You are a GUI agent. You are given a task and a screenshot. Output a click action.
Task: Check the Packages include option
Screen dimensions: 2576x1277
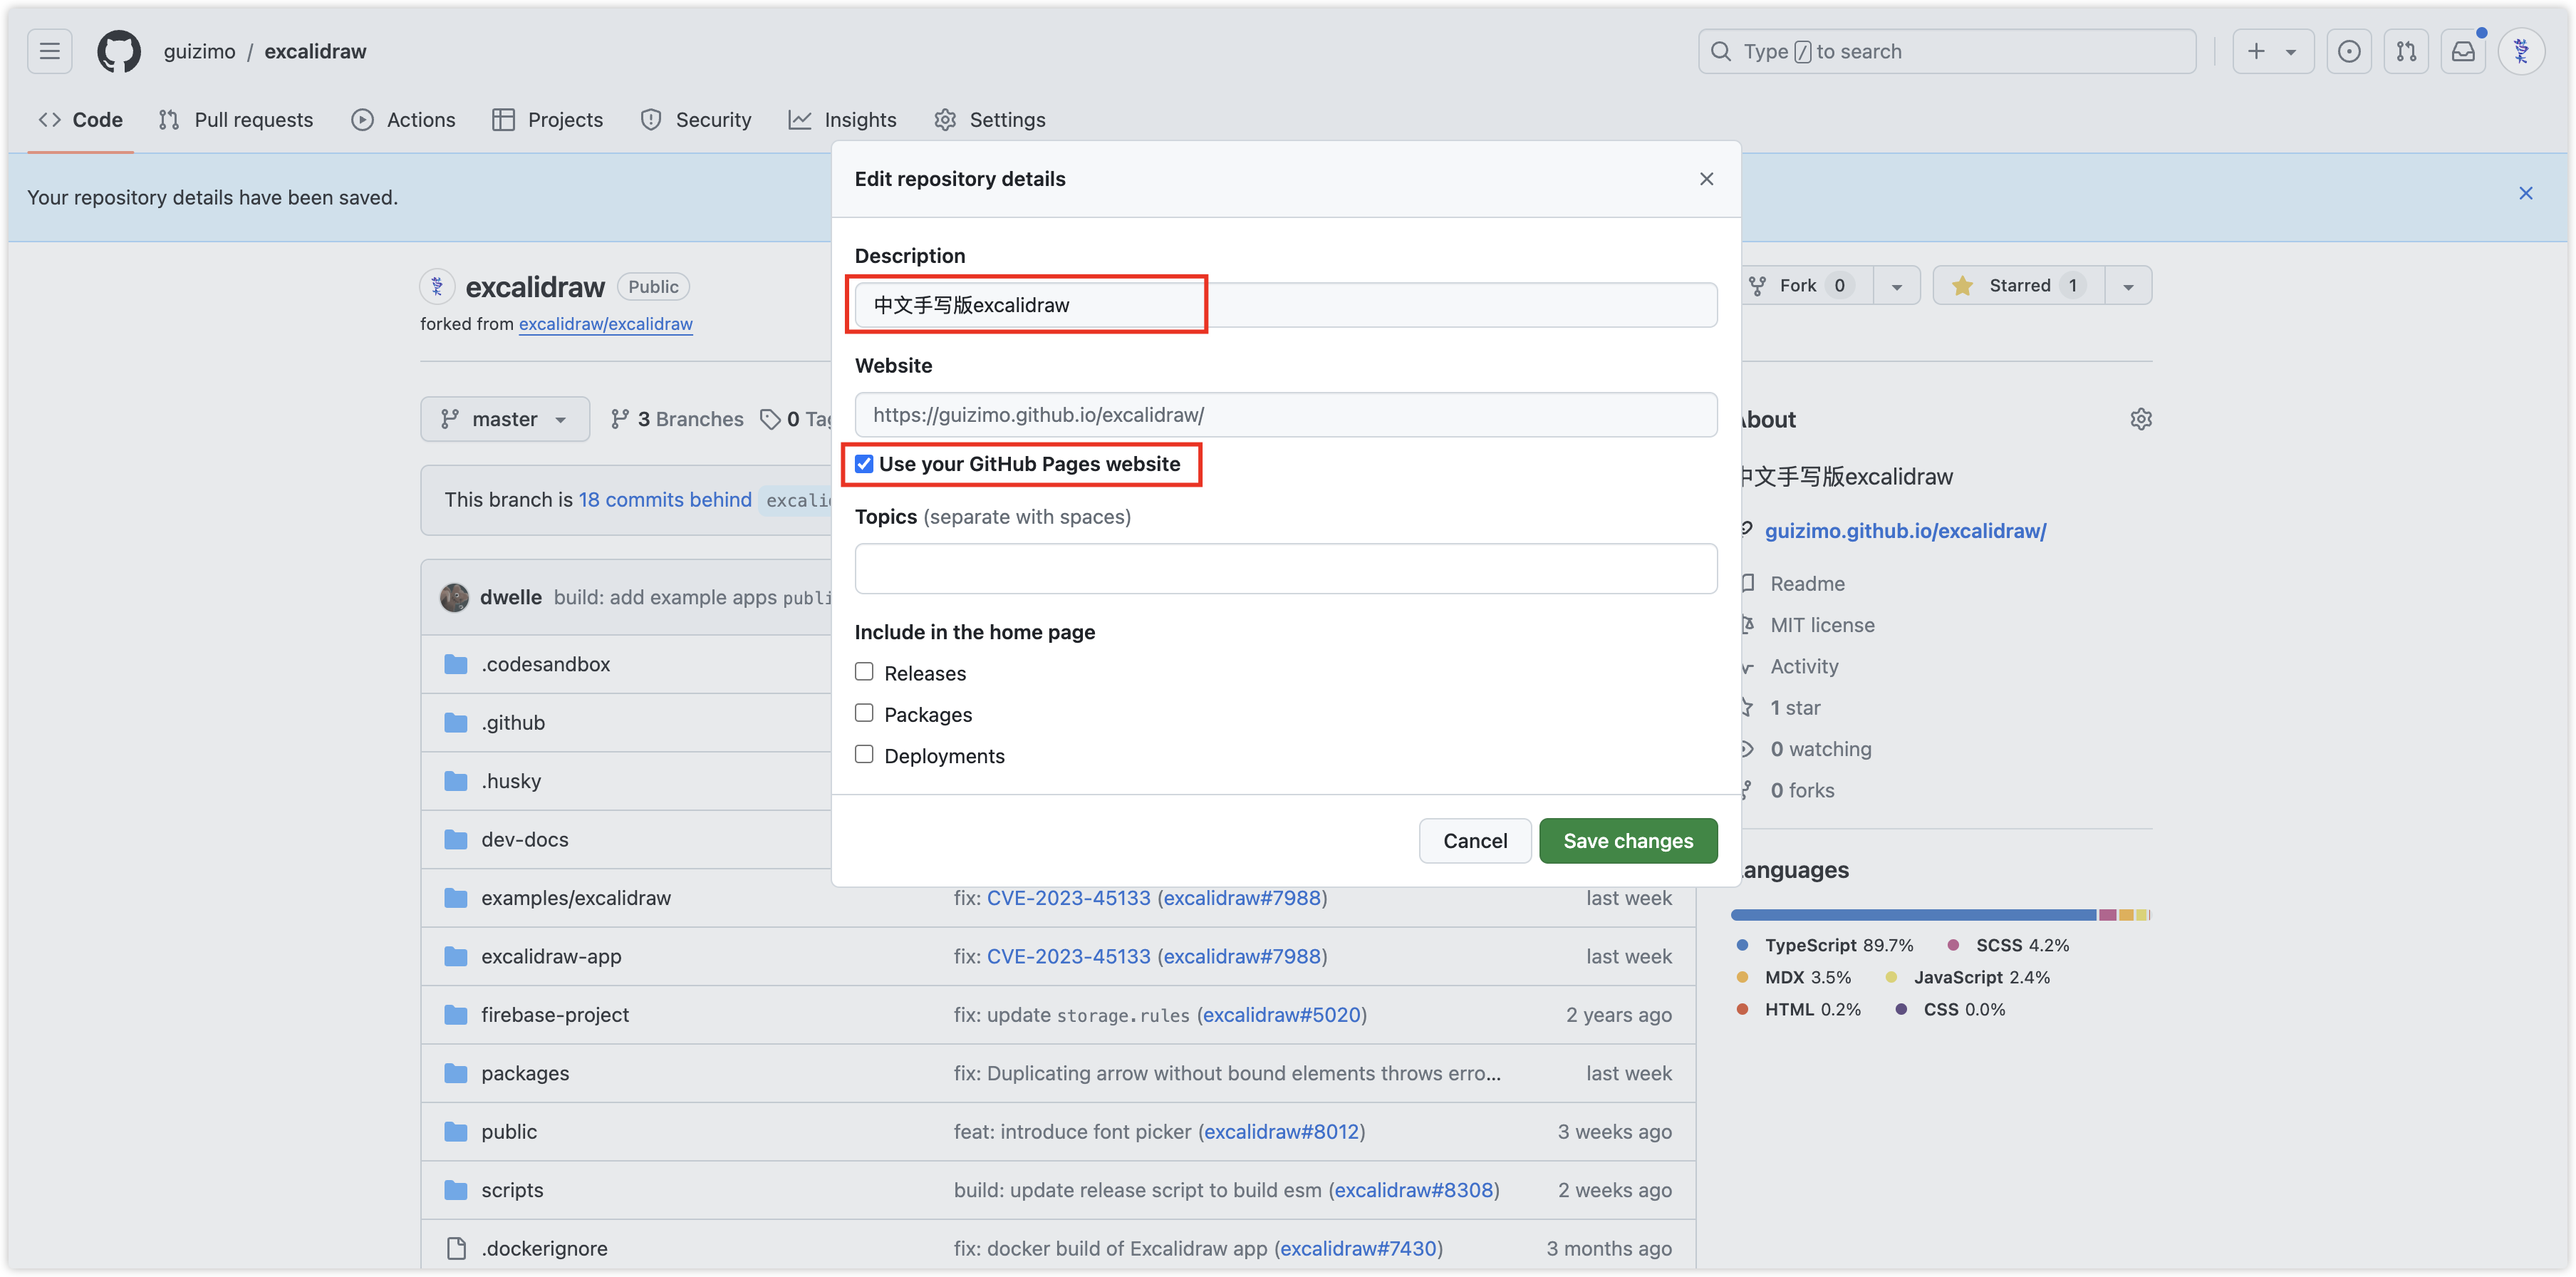pyautogui.click(x=864, y=712)
